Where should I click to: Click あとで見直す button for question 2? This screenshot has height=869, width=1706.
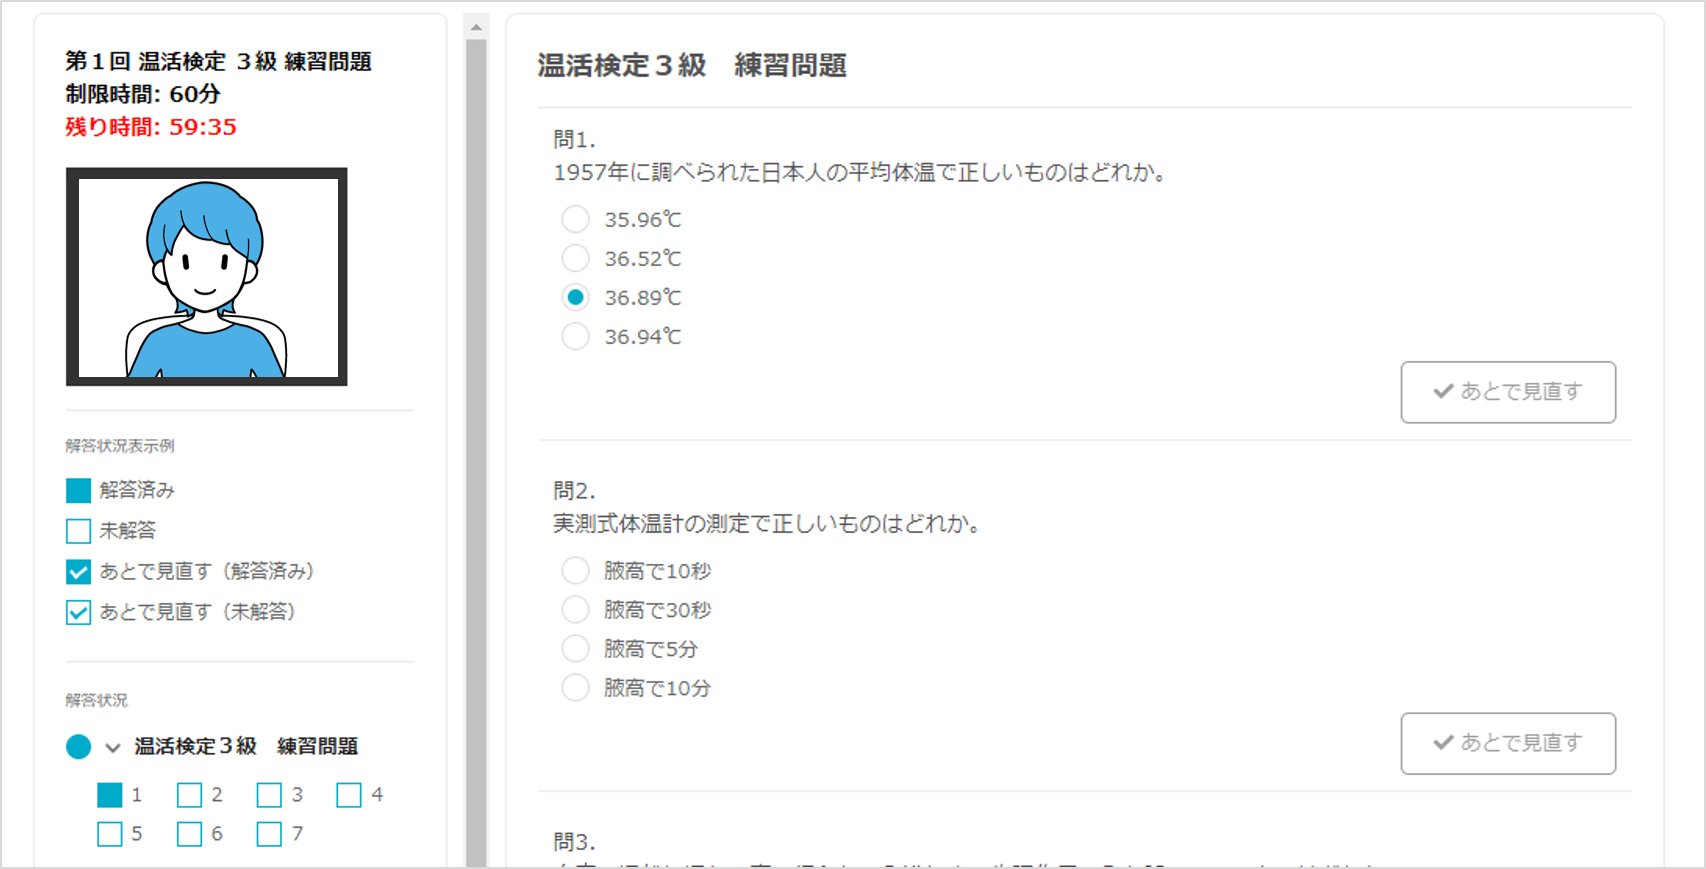[x=1508, y=743]
